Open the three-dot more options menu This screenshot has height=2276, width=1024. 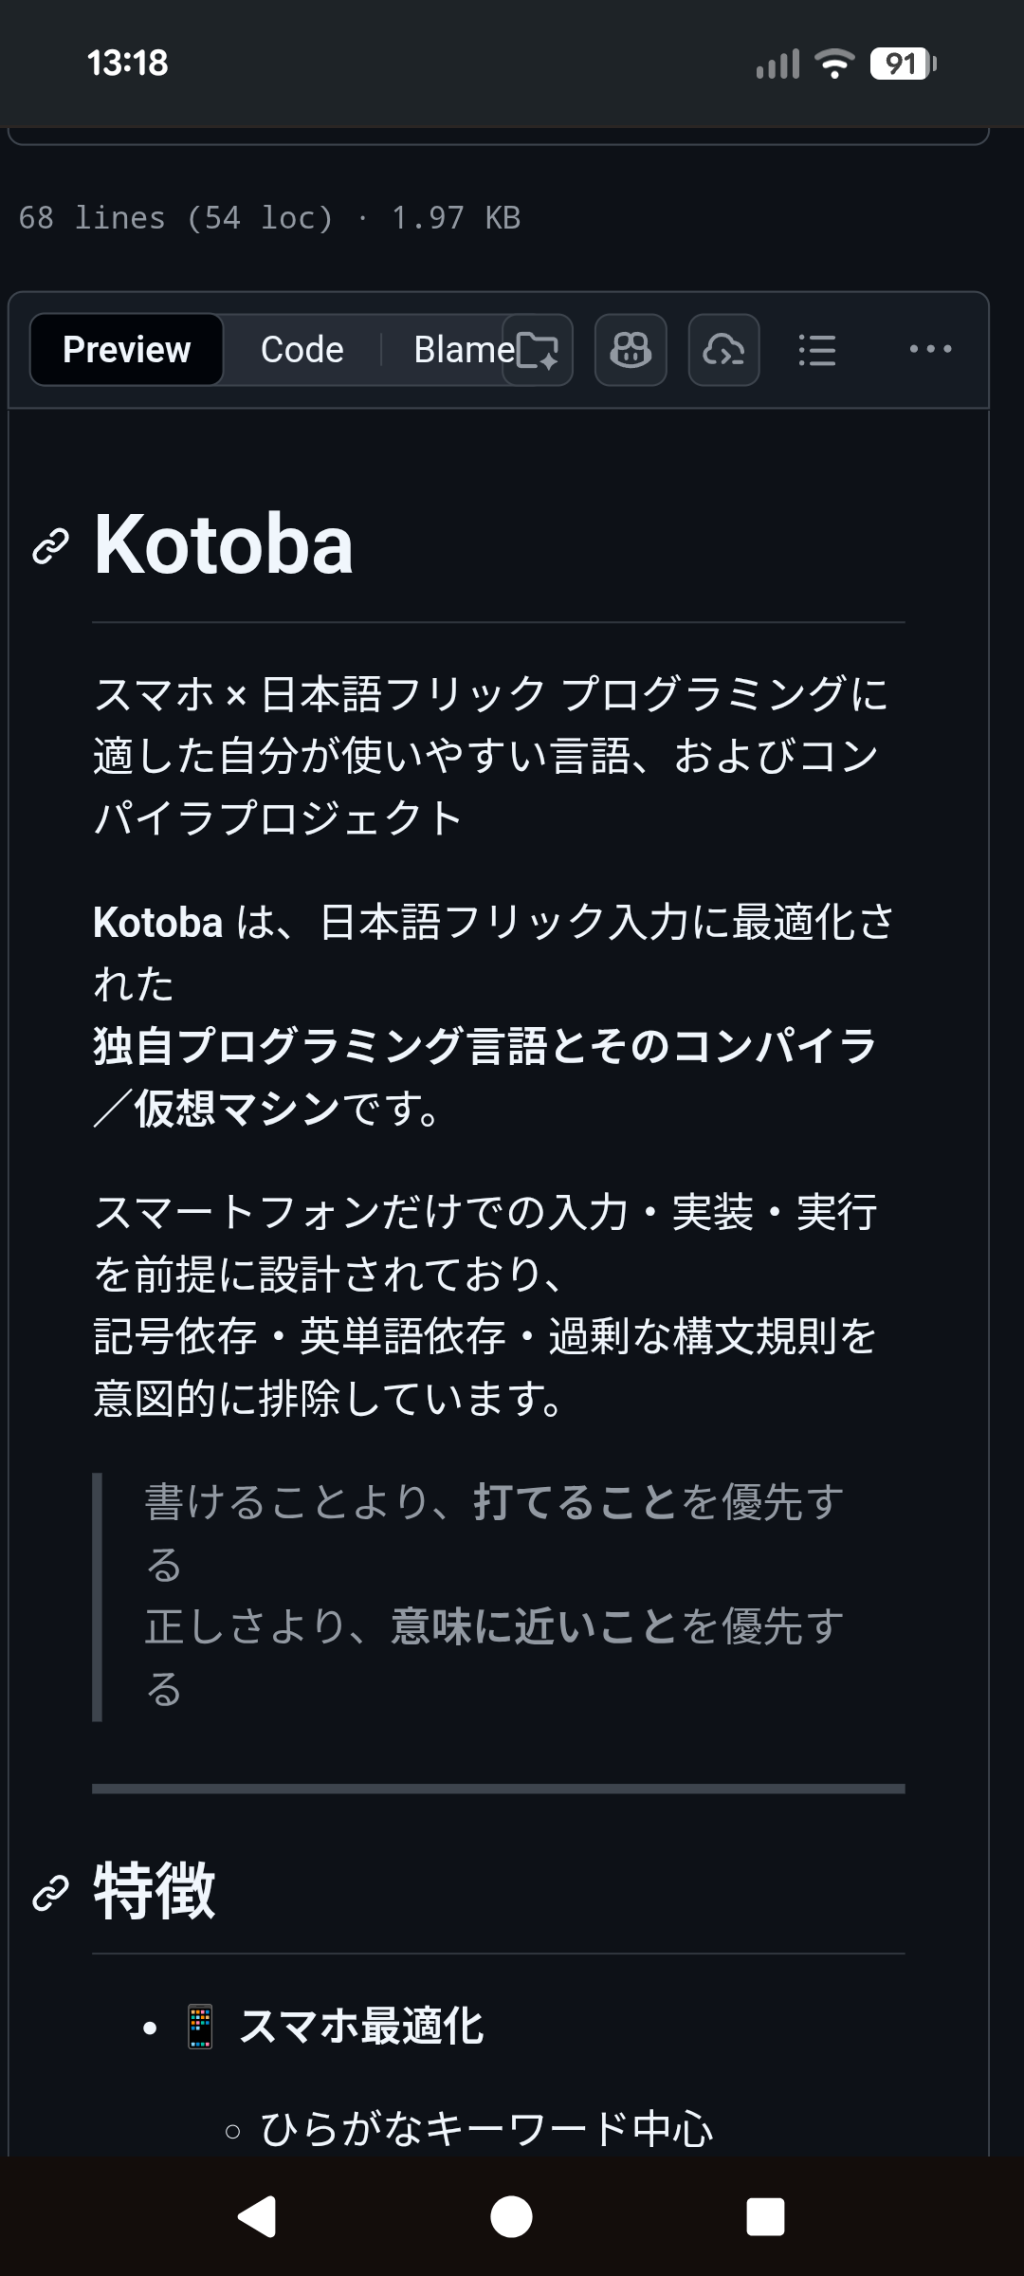[930, 349]
